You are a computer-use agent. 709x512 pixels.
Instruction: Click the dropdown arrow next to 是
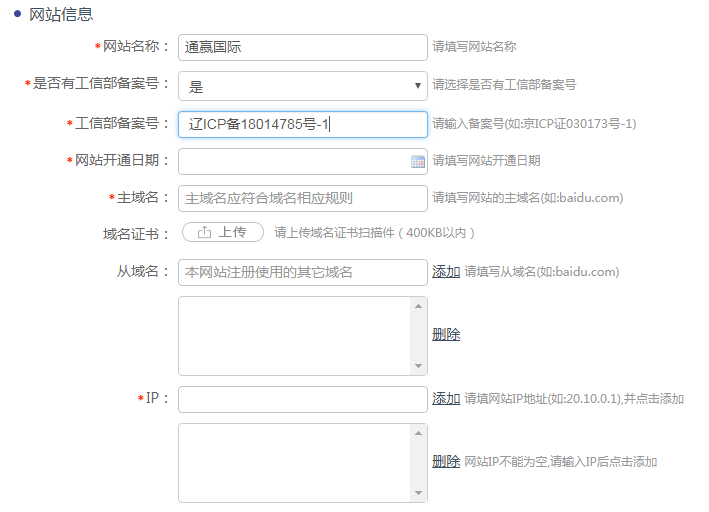coord(418,86)
